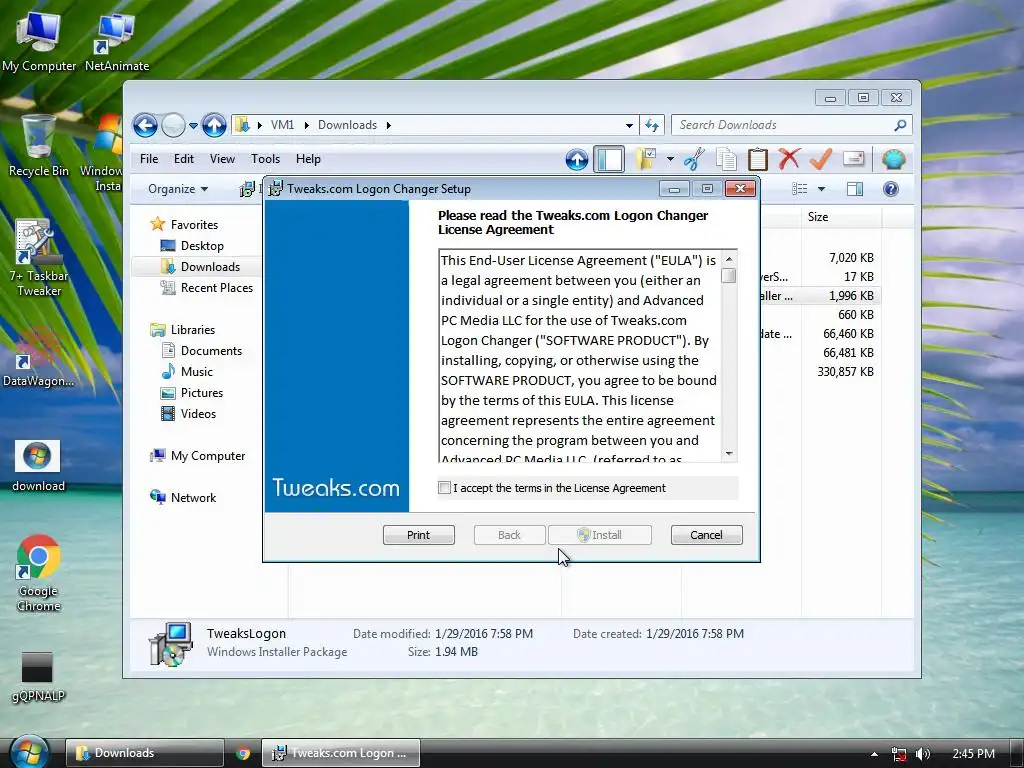1024x768 pixels.
Task: Toggle the navigation pane toolbar button
Action: [x=609, y=159]
